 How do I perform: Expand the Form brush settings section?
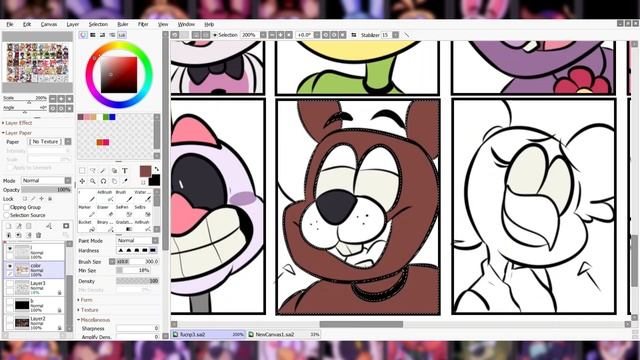point(85,300)
